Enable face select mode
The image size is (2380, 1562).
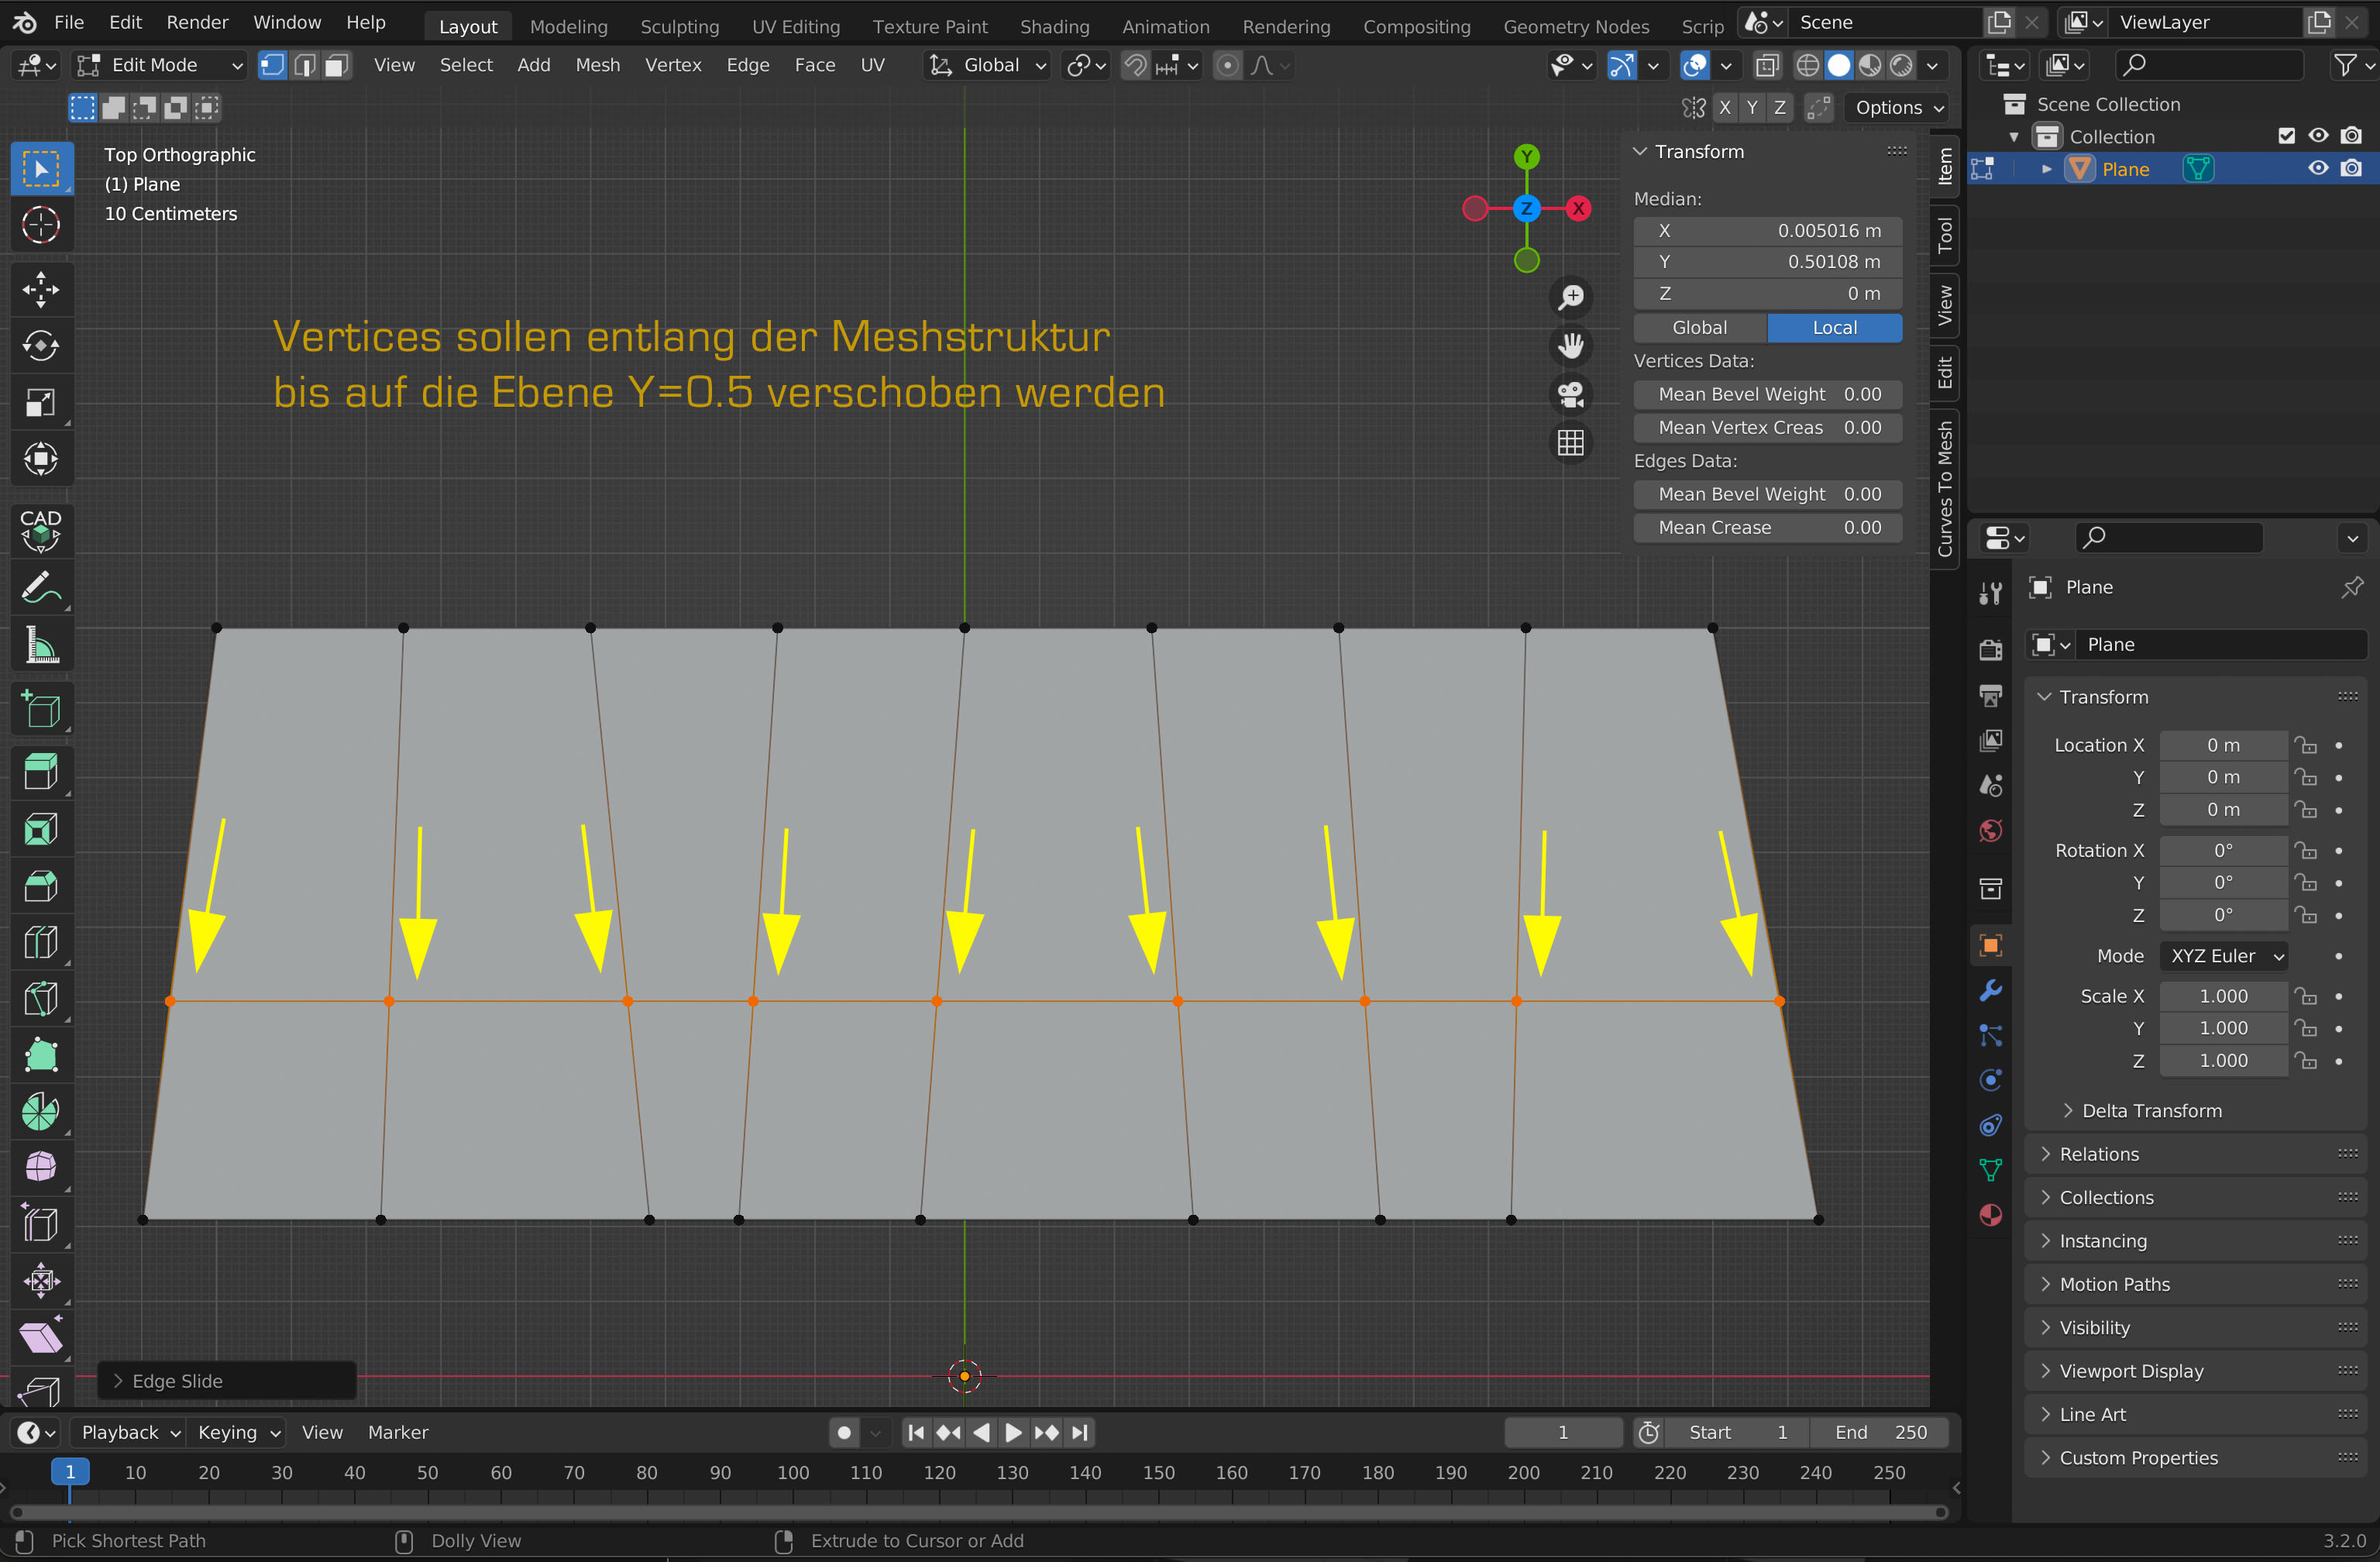click(x=337, y=65)
